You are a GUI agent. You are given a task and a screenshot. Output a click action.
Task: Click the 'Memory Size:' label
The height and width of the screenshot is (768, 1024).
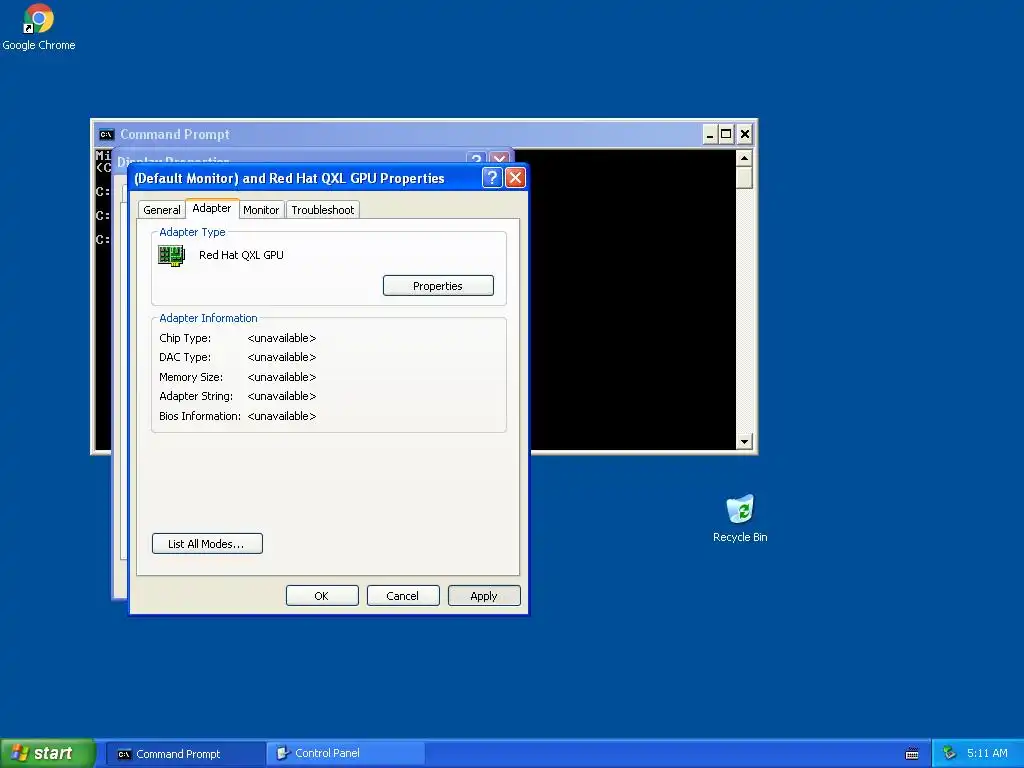coord(191,377)
